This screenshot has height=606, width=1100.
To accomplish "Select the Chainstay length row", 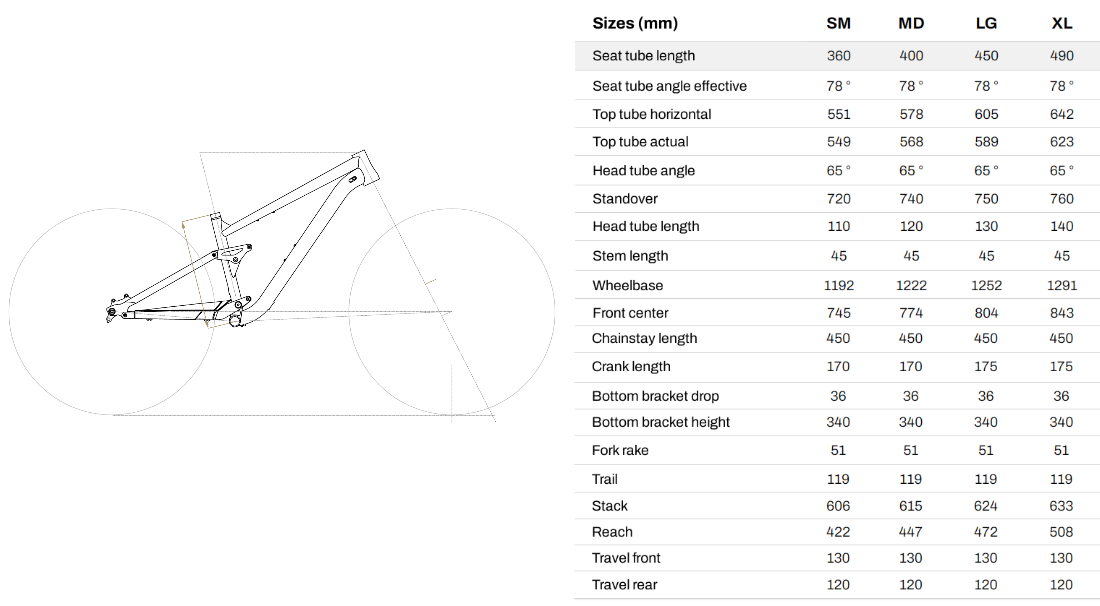I will point(837,339).
